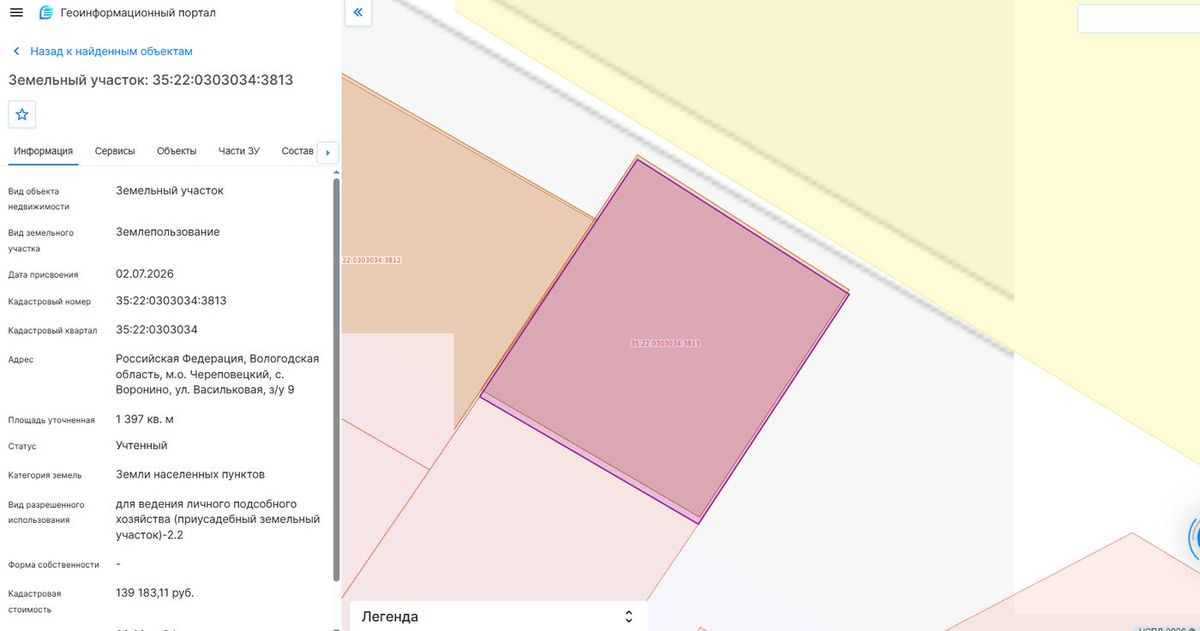Show more tabs with the right arrow button
Screen dimensions: 1200x631
pos(328,152)
